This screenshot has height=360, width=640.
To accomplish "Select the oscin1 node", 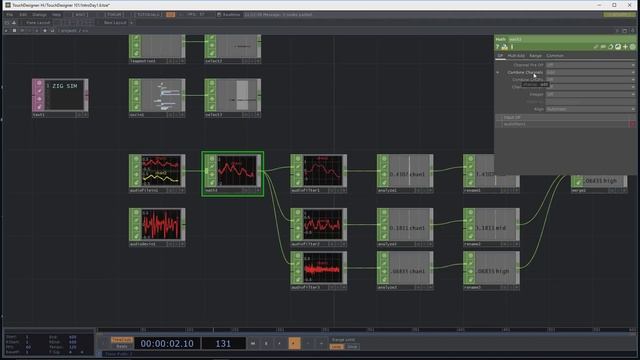I will tap(157, 98).
